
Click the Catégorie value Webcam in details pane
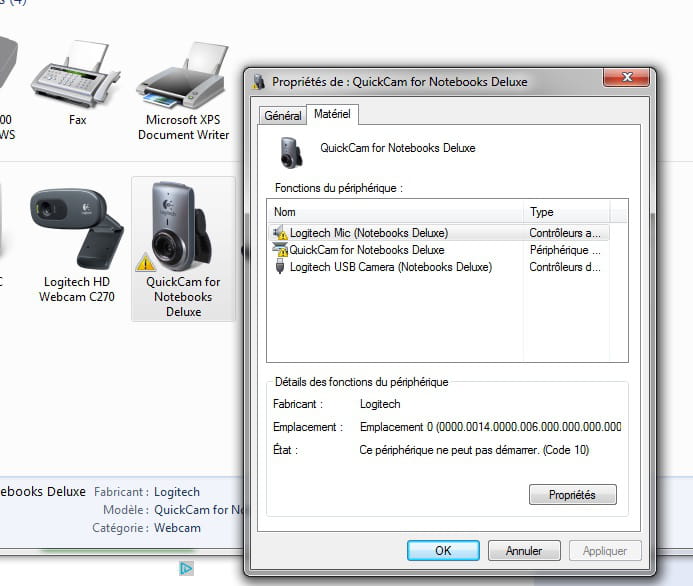[177, 528]
